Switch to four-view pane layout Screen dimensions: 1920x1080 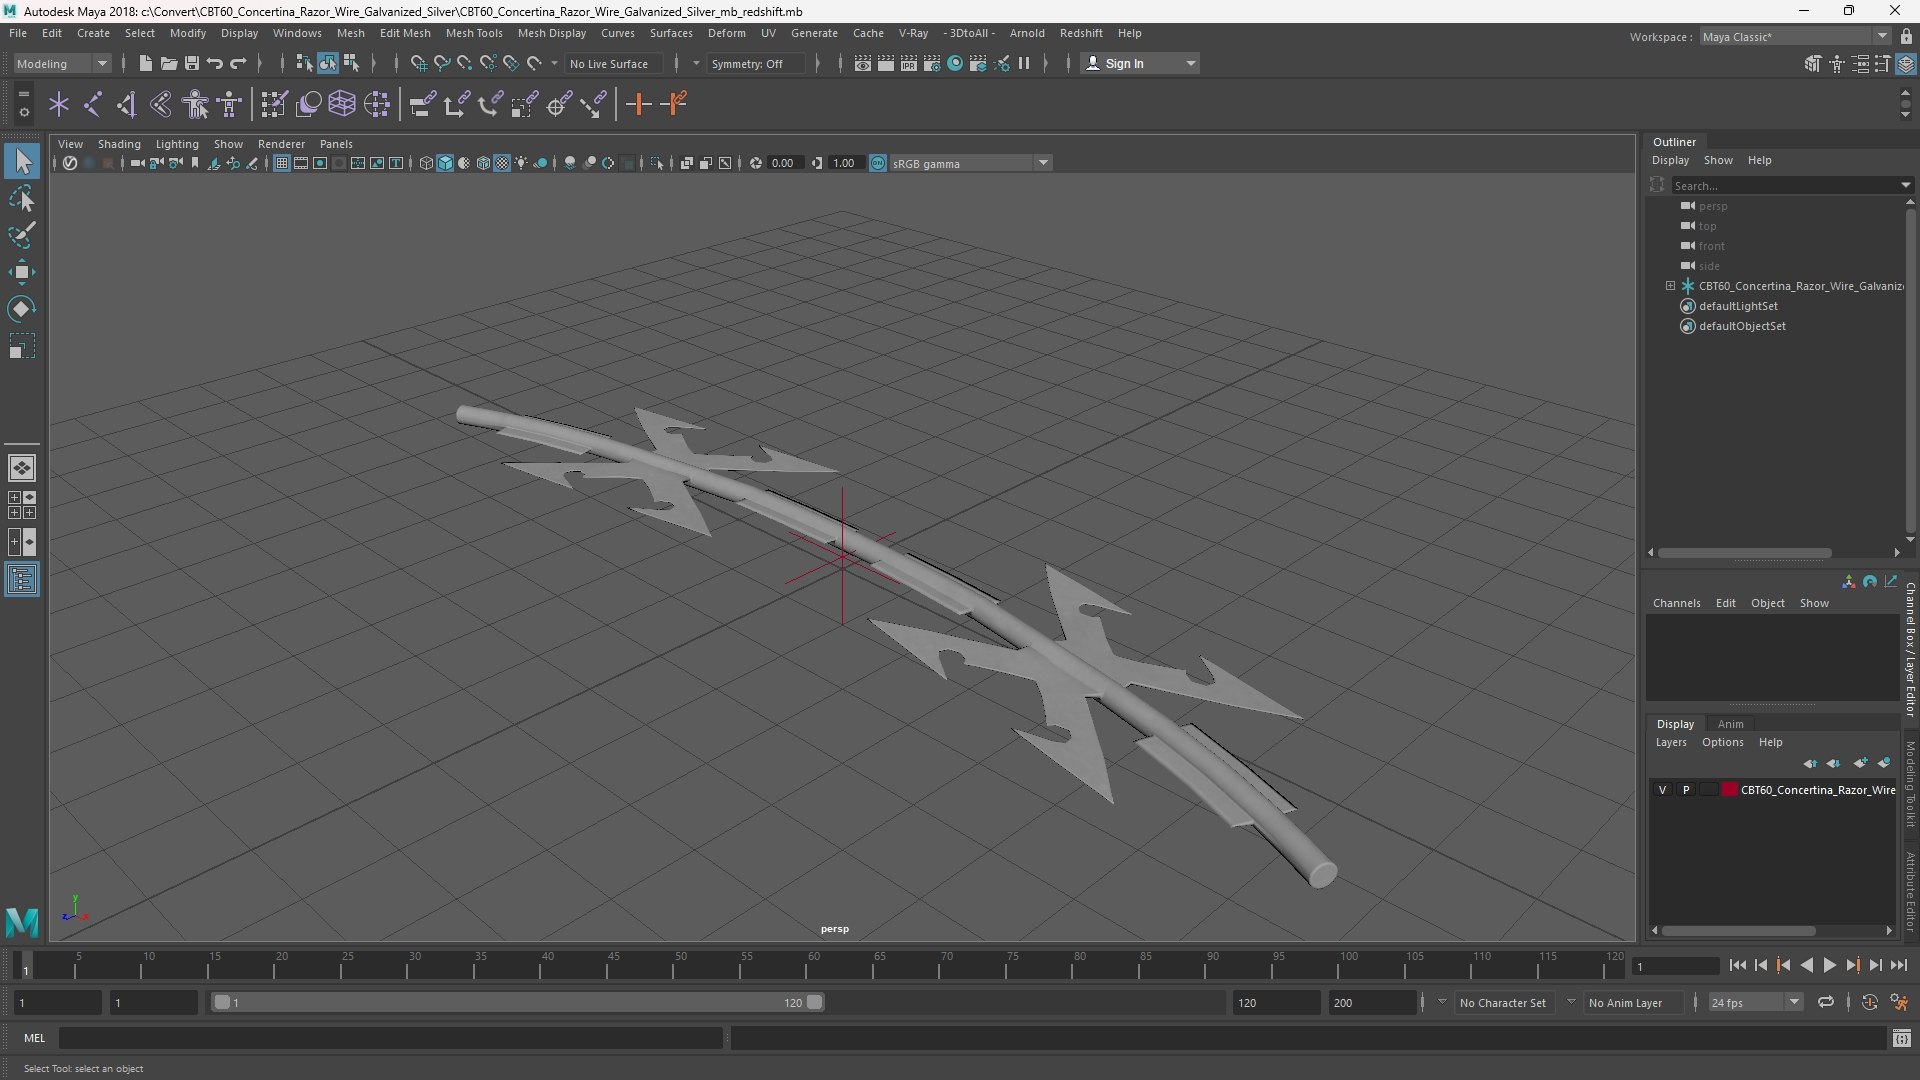pyautogui.click(x=22, y=505)
